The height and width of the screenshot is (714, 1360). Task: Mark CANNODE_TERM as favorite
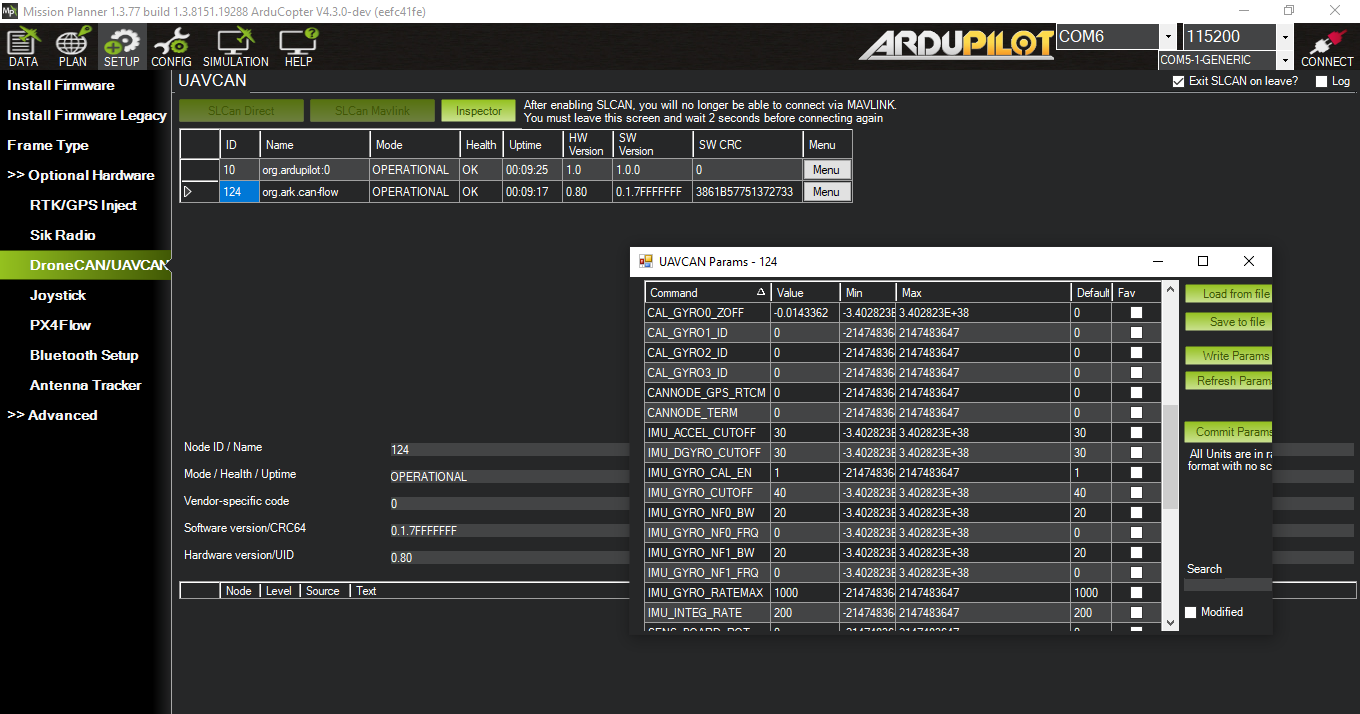[x=1136, y=413]
